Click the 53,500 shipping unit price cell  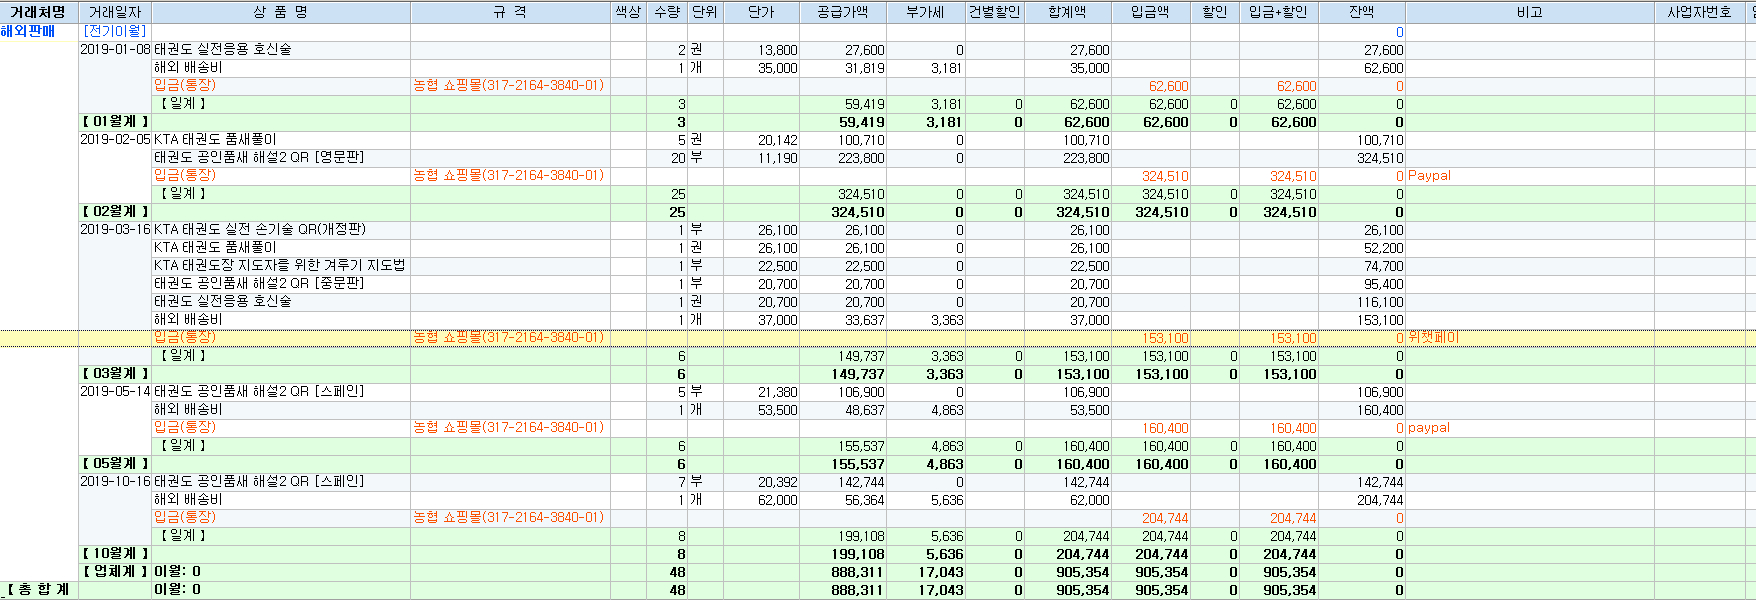pos(761,410)
